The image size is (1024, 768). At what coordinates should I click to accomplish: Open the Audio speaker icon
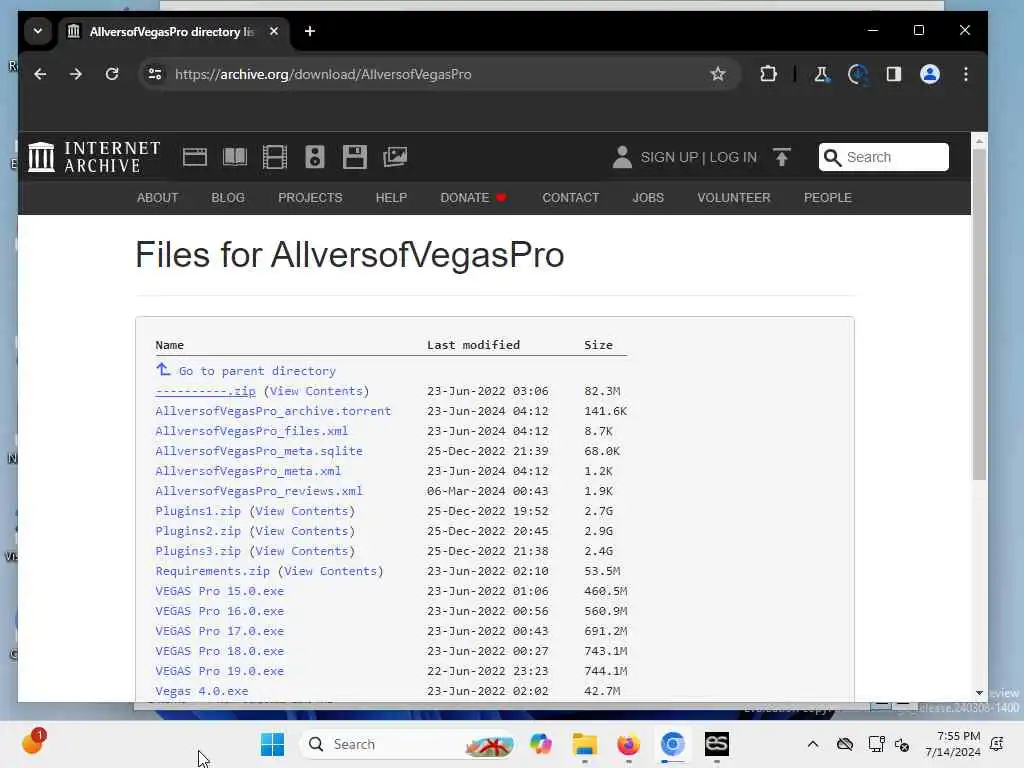(315, 157)
